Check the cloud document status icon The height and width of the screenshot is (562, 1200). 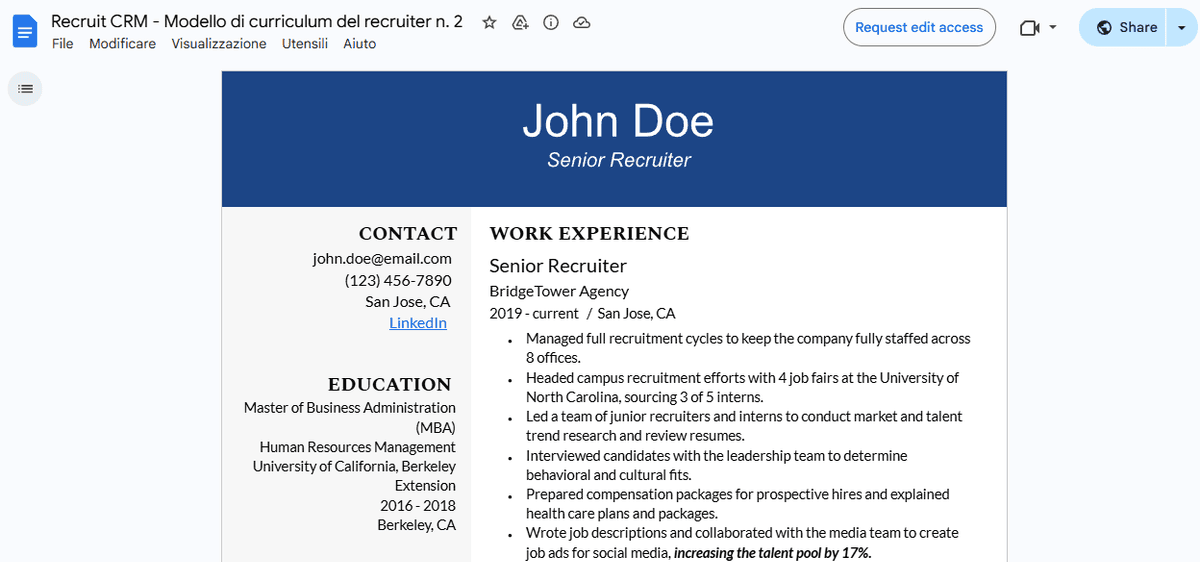[582, 23]
